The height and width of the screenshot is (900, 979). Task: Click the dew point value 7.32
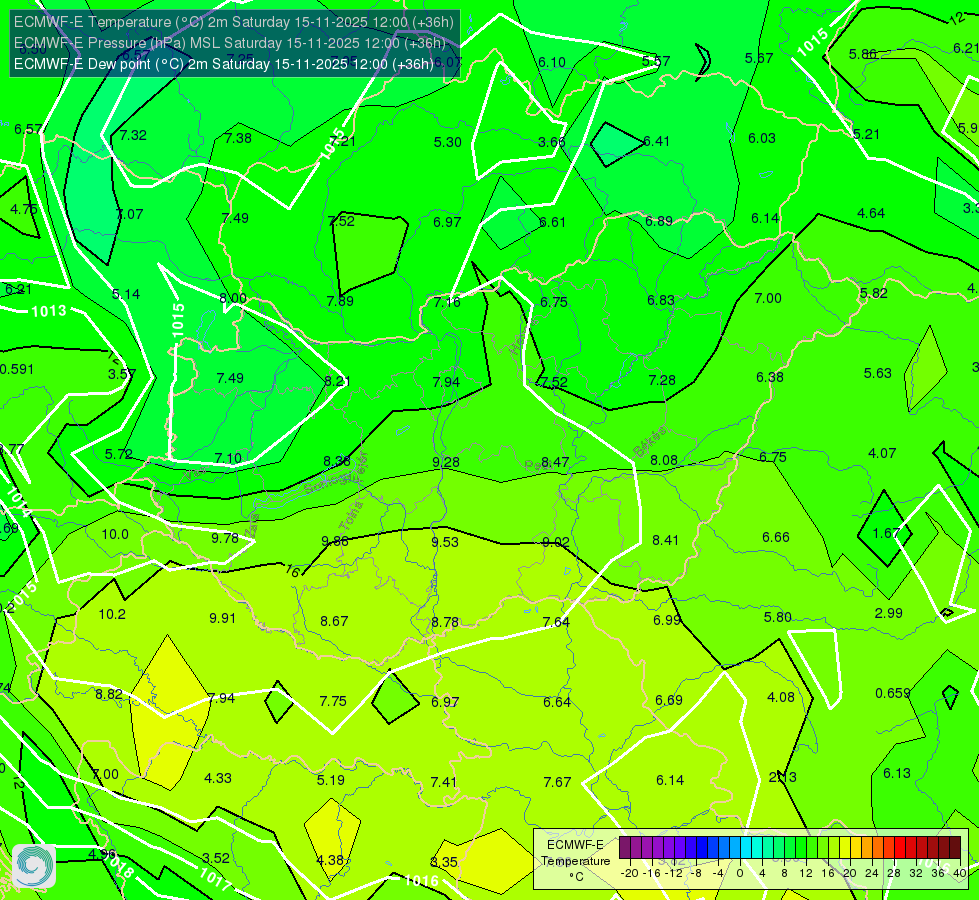133,135
